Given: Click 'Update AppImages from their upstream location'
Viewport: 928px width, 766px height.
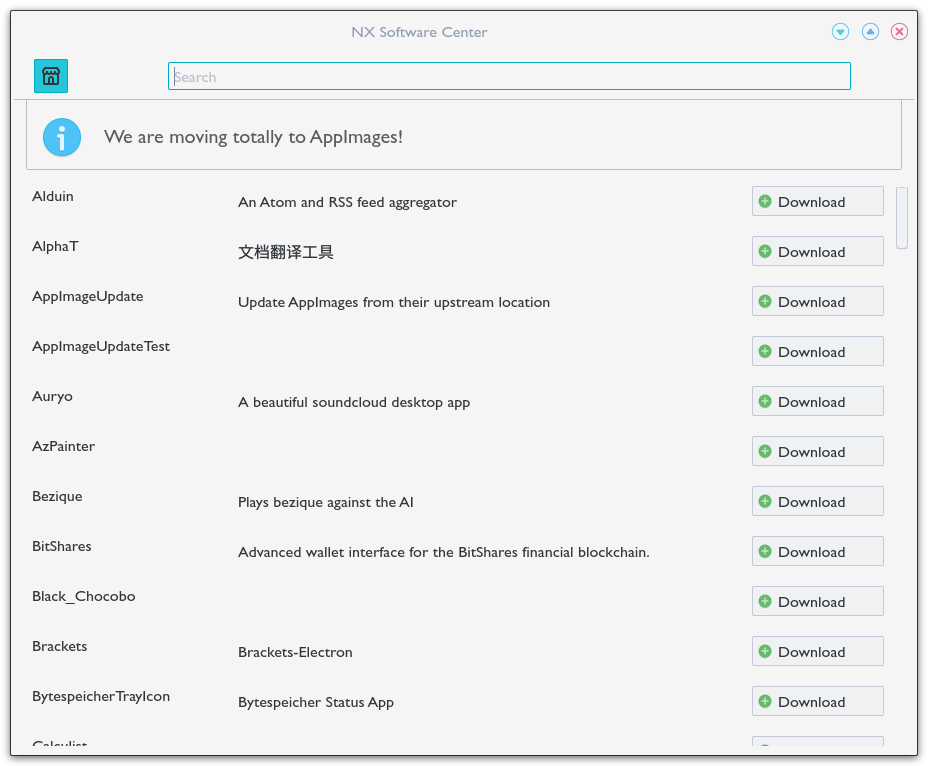Looking at the screenshot, I should pyautogui.click(x=394, y=302).
